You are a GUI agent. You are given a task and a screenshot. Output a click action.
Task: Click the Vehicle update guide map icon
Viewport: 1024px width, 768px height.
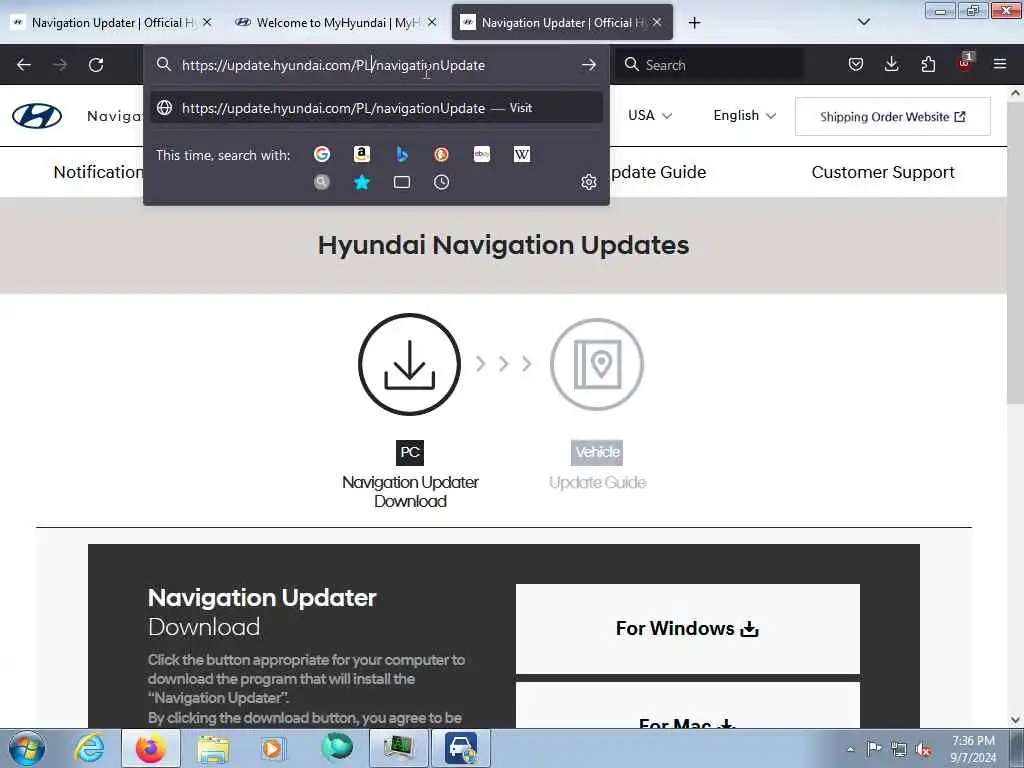(x=597, y=364)
